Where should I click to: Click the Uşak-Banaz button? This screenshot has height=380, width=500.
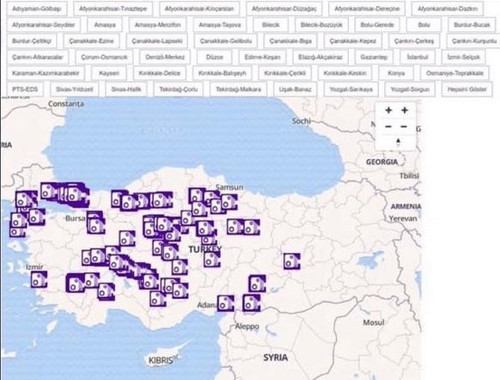tap(295, 89)
